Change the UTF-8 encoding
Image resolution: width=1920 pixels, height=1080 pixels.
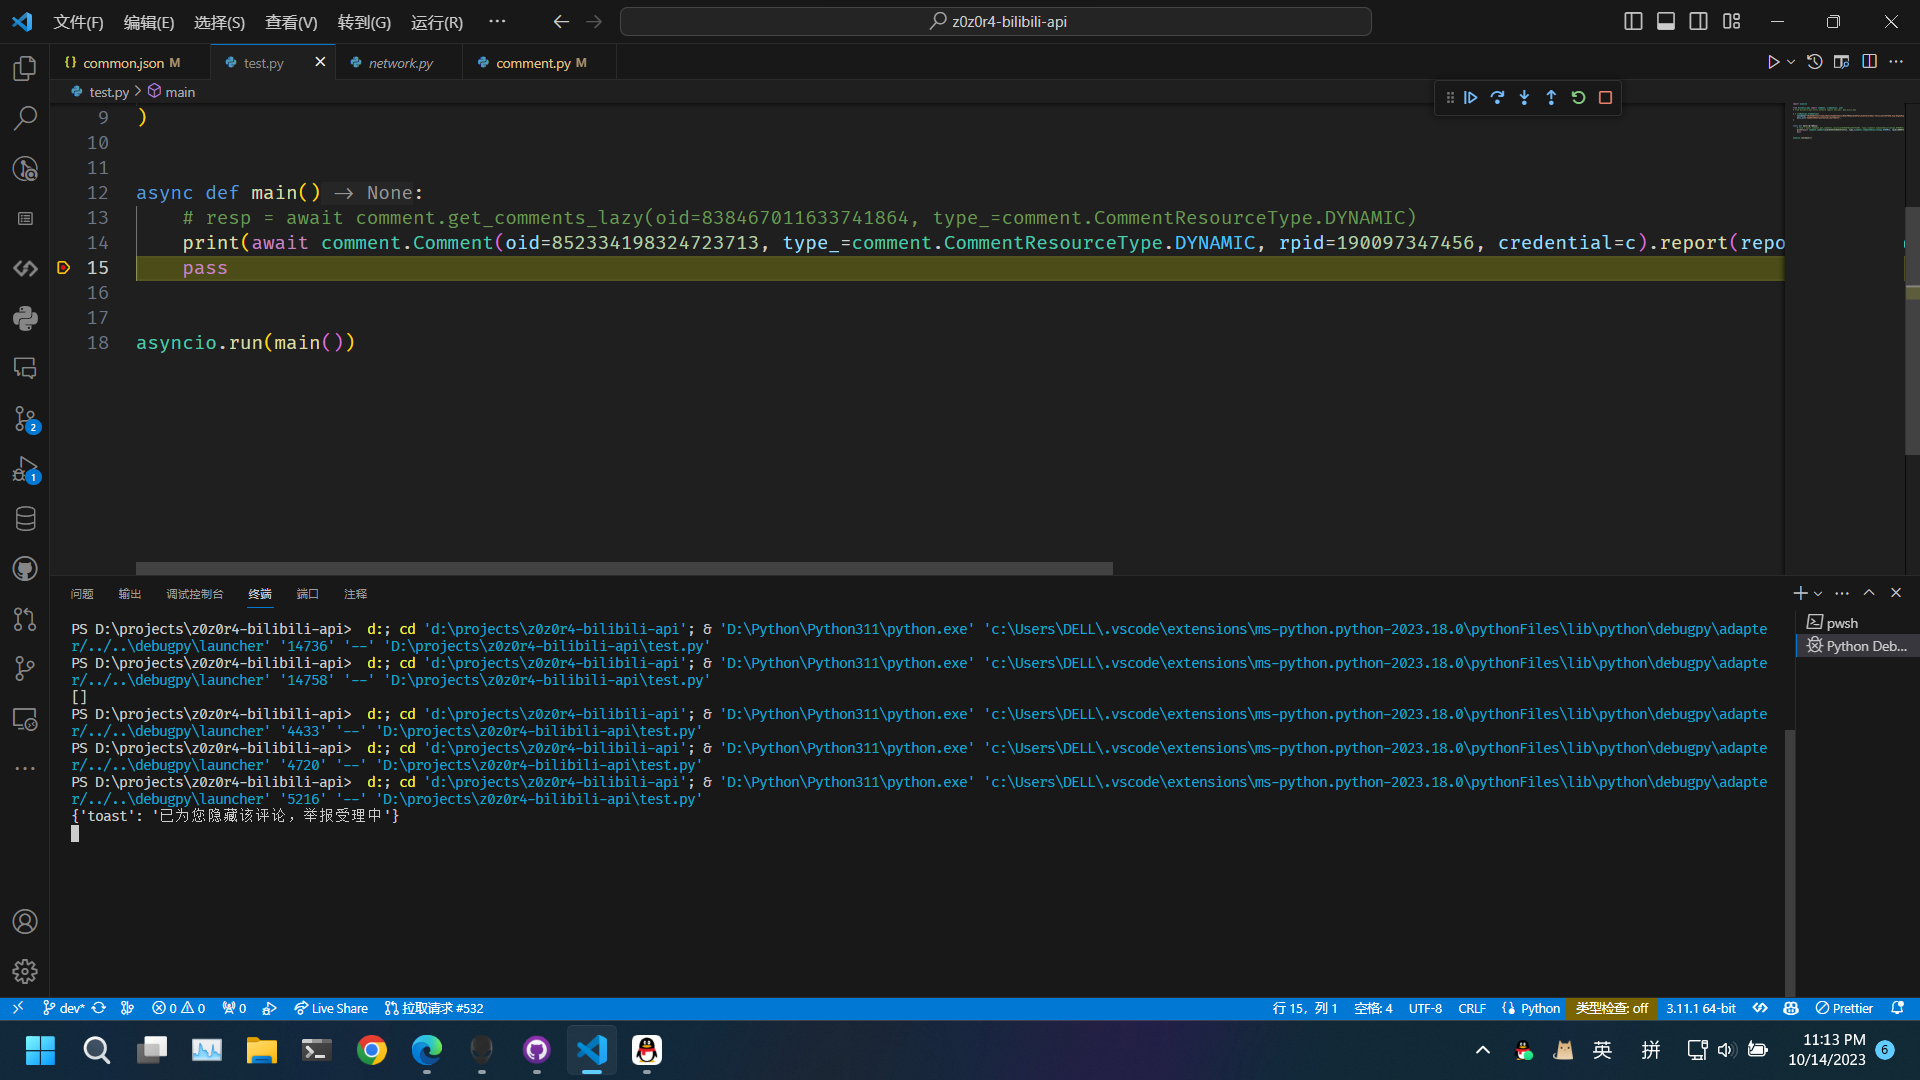1425,1008
